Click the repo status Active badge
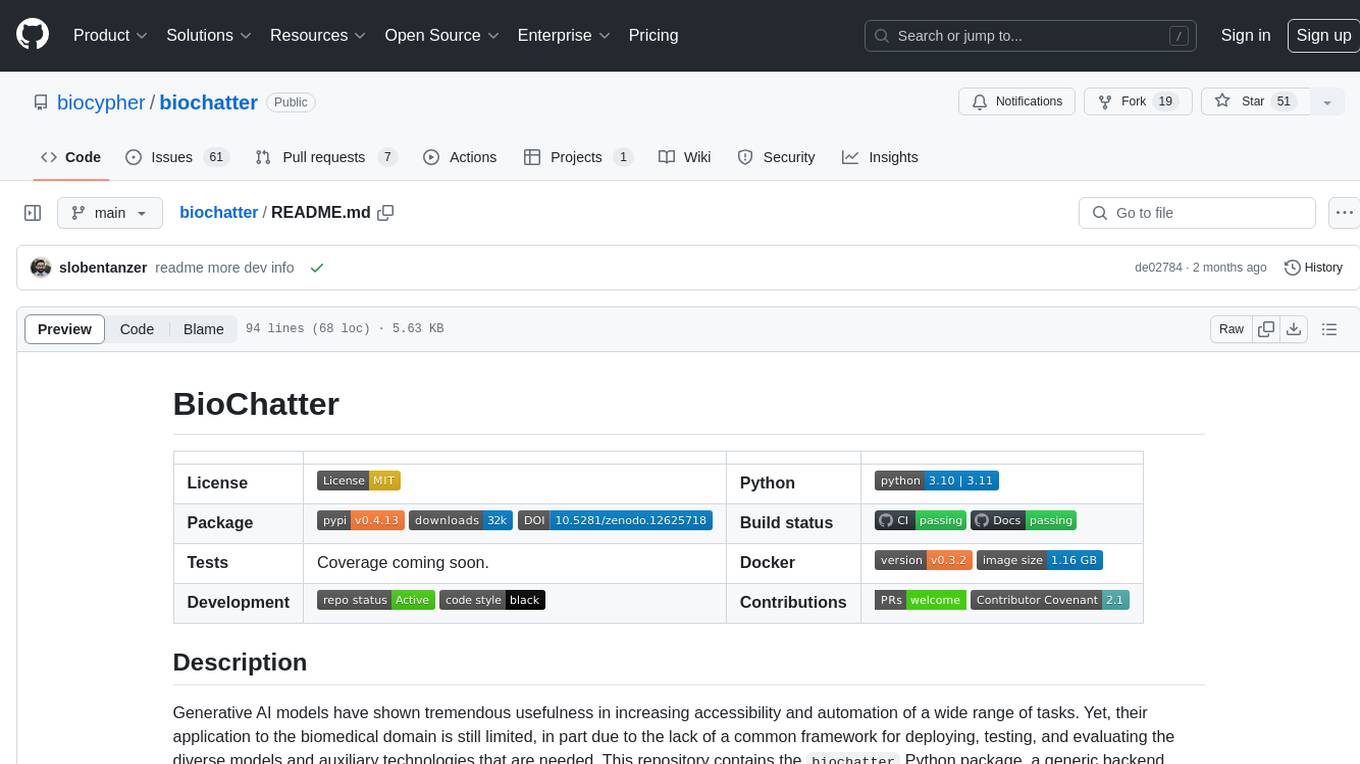Screen dimensions: 1360x764 pos(376,600)
